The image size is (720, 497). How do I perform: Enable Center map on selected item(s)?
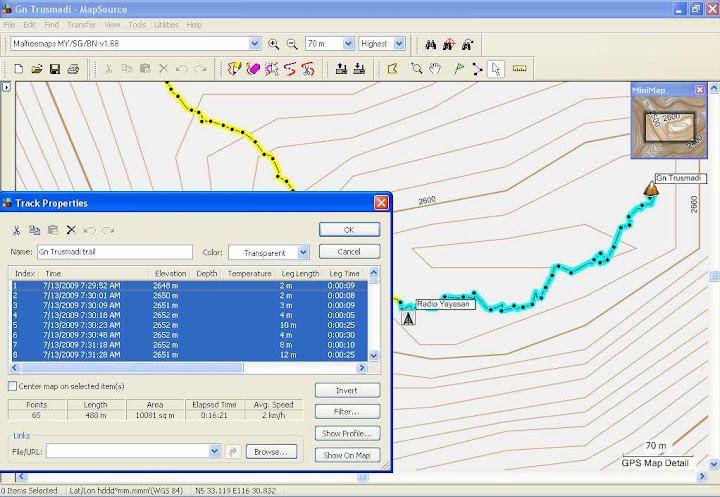click(x=13, y=386)
